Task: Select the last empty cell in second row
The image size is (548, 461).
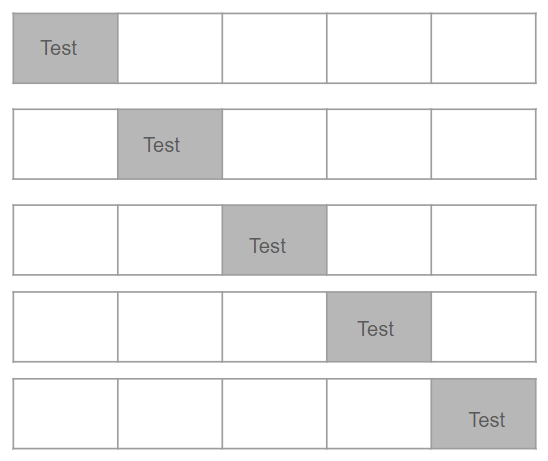Action: tap(484, 144)
